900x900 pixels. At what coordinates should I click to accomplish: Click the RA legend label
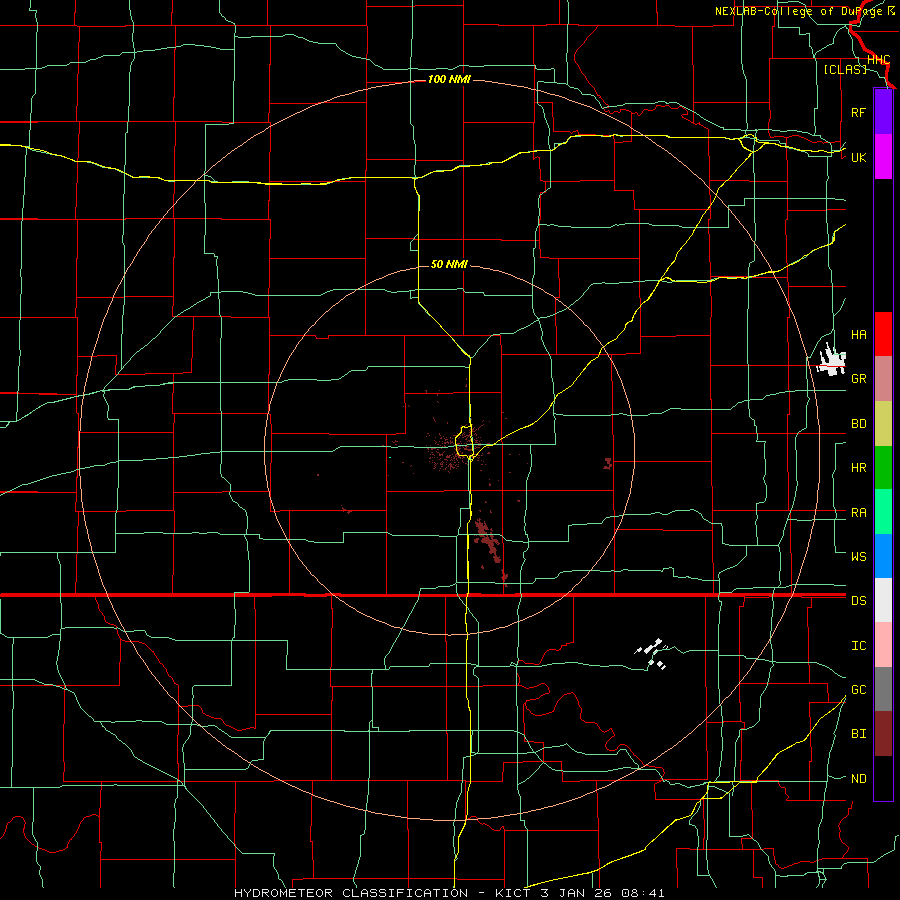[858, 513]
